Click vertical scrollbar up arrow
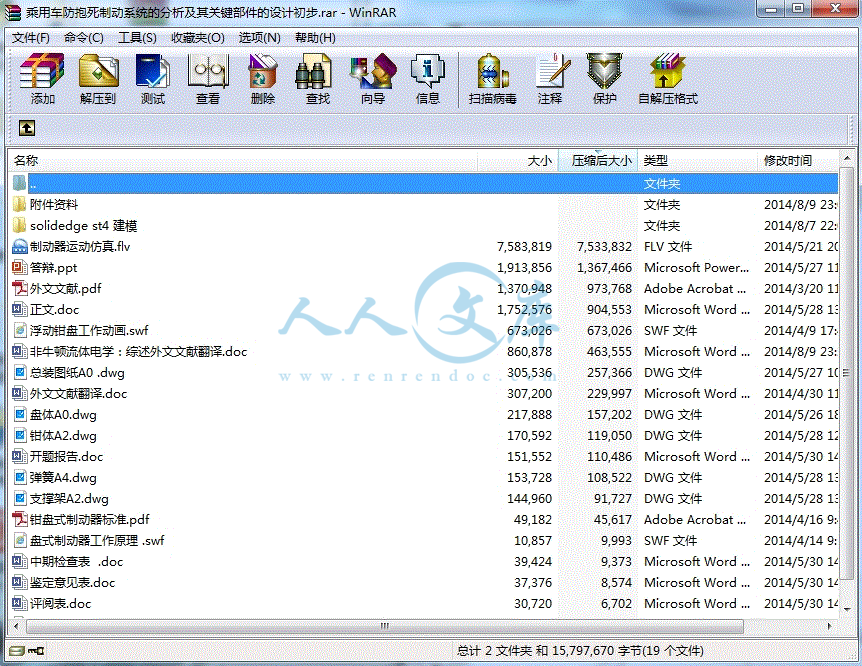The width and height of the screenshot is (862, 666). click(847, 158)
